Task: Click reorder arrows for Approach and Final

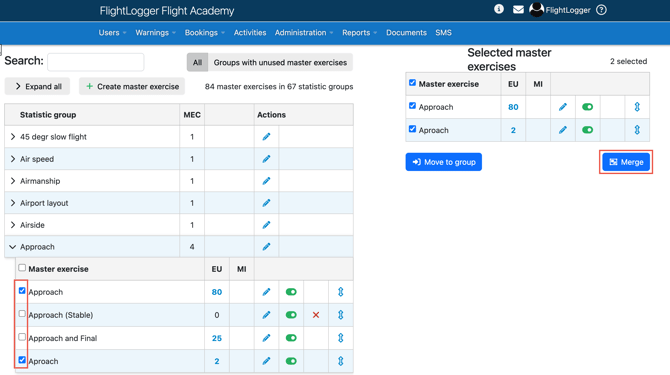Action: (x=341, y=338)
